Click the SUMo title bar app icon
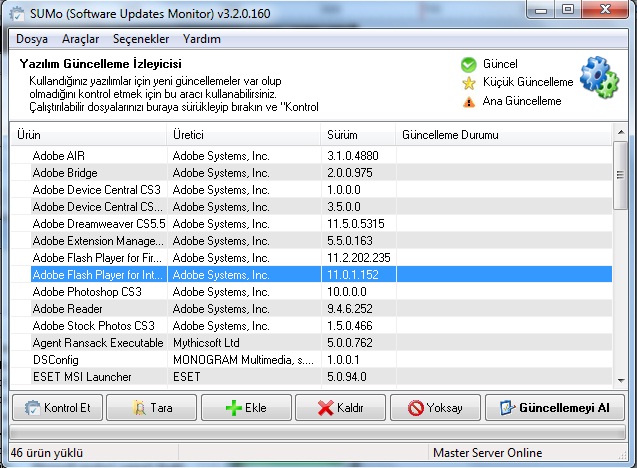 tap(17, 13)
